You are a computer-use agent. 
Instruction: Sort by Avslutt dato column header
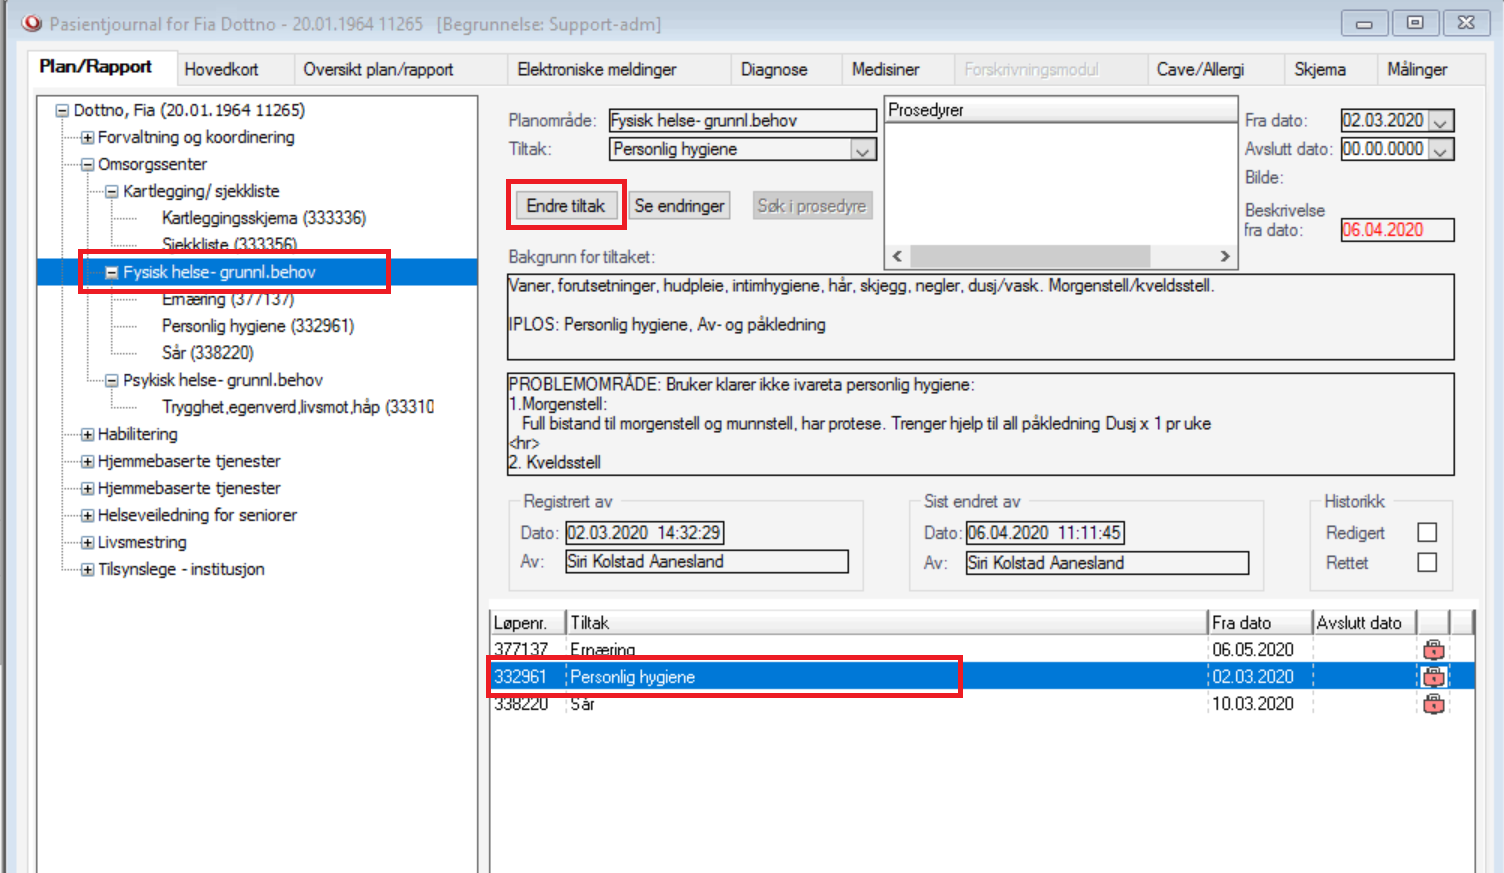coord(1365,623)
